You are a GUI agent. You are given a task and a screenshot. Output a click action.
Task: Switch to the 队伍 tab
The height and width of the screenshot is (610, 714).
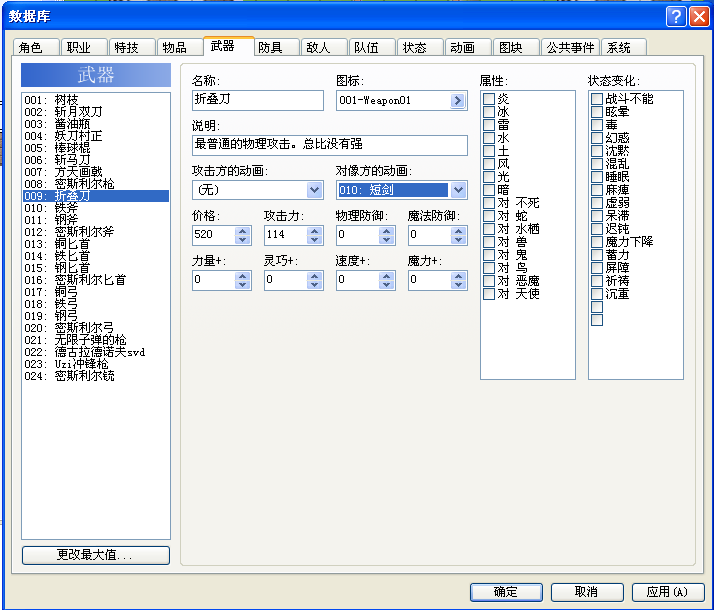[x=372, y=47]
